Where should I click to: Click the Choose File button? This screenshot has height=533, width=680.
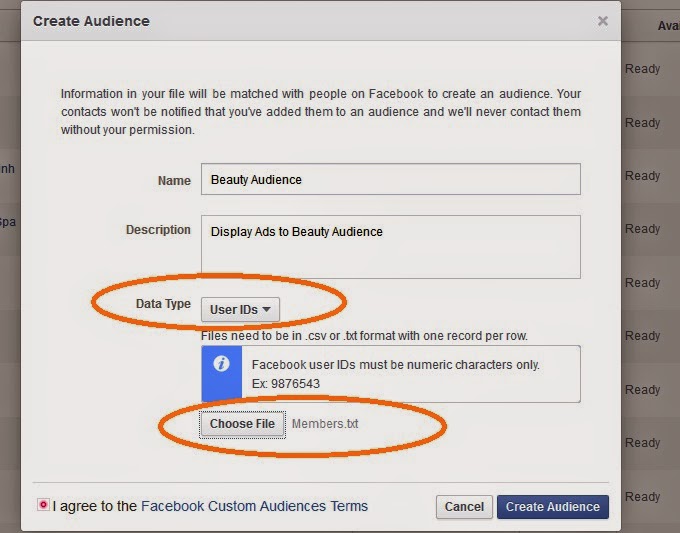coord(242,424)
